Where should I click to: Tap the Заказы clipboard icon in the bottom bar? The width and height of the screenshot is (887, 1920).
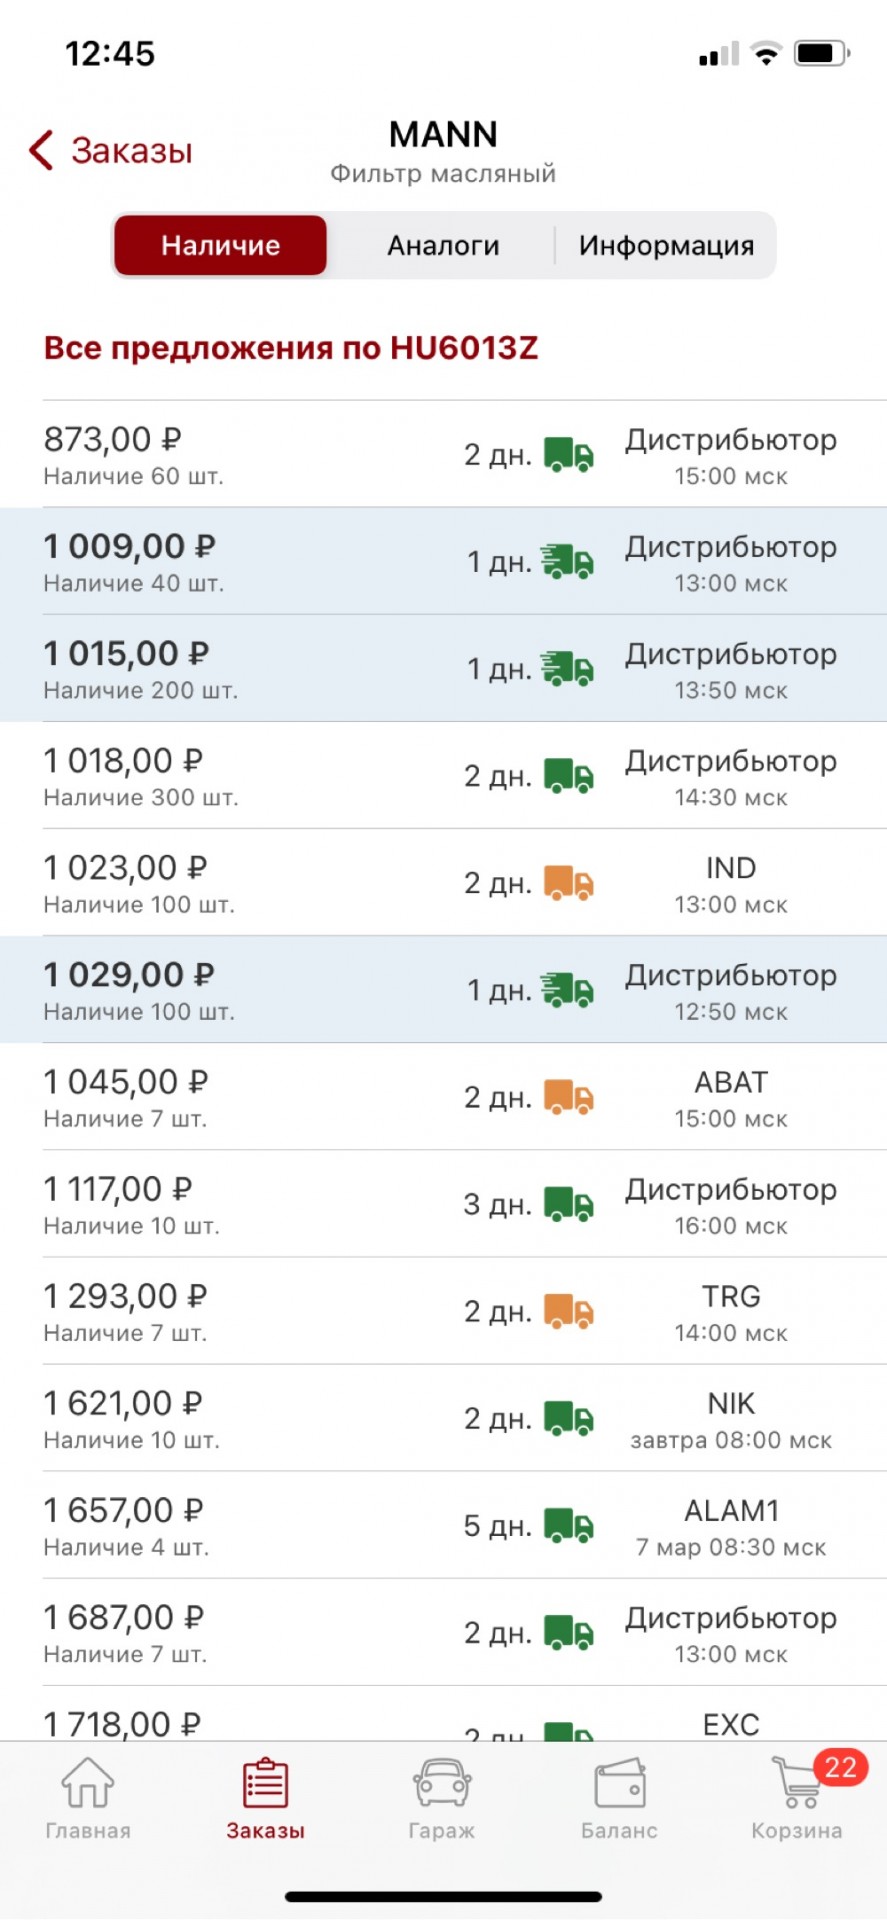click(x=265, y=1783)
